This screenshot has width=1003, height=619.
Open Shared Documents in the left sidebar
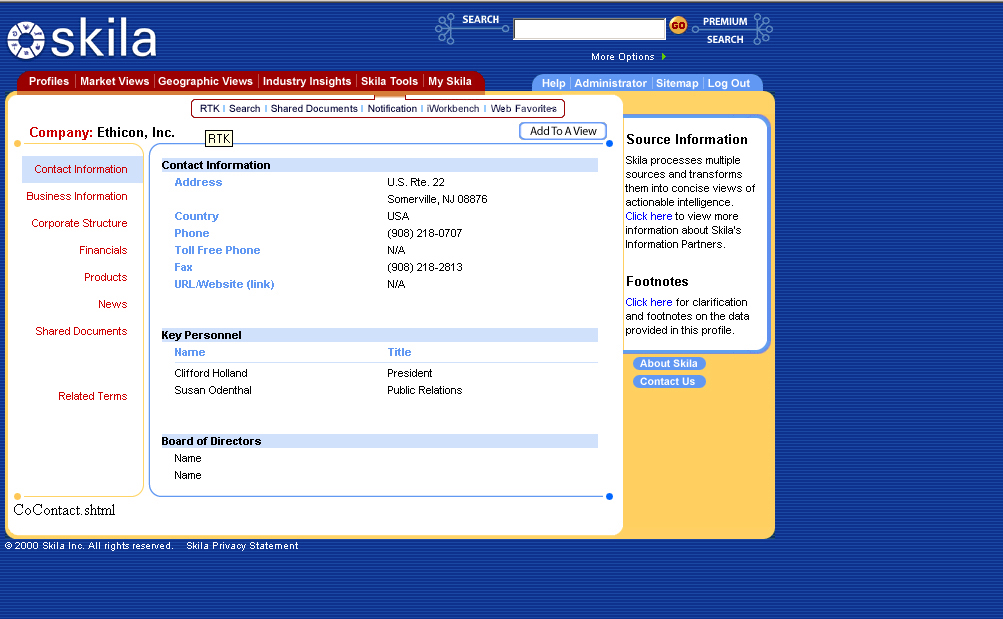(x=81, y=331)
